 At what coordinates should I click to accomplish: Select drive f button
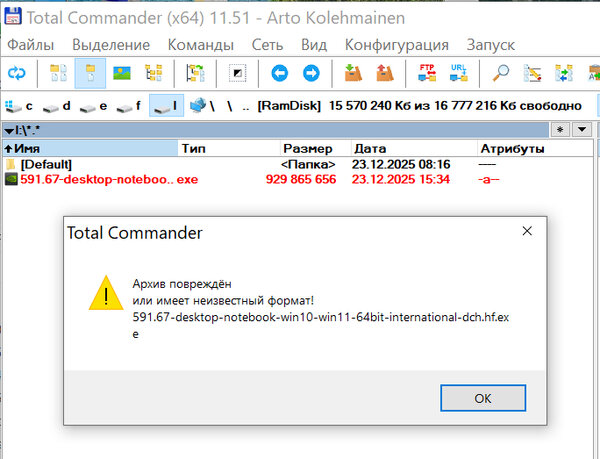pos(129,106)
